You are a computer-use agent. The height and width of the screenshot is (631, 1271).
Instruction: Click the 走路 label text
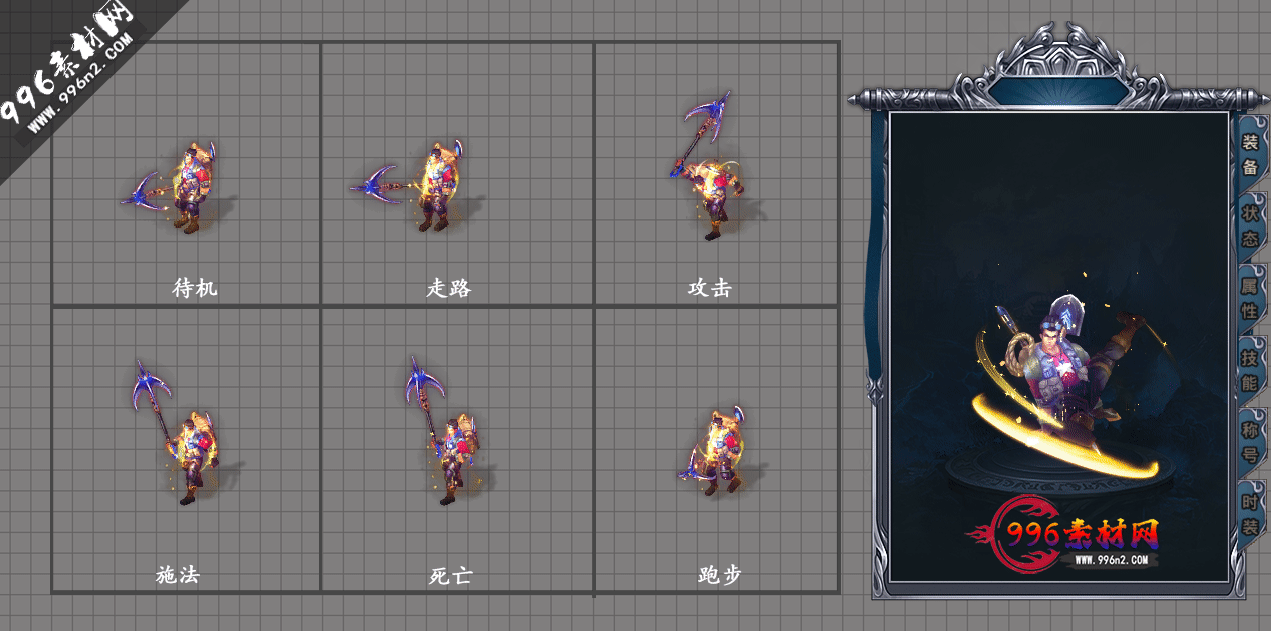click(x=449, y=289)
